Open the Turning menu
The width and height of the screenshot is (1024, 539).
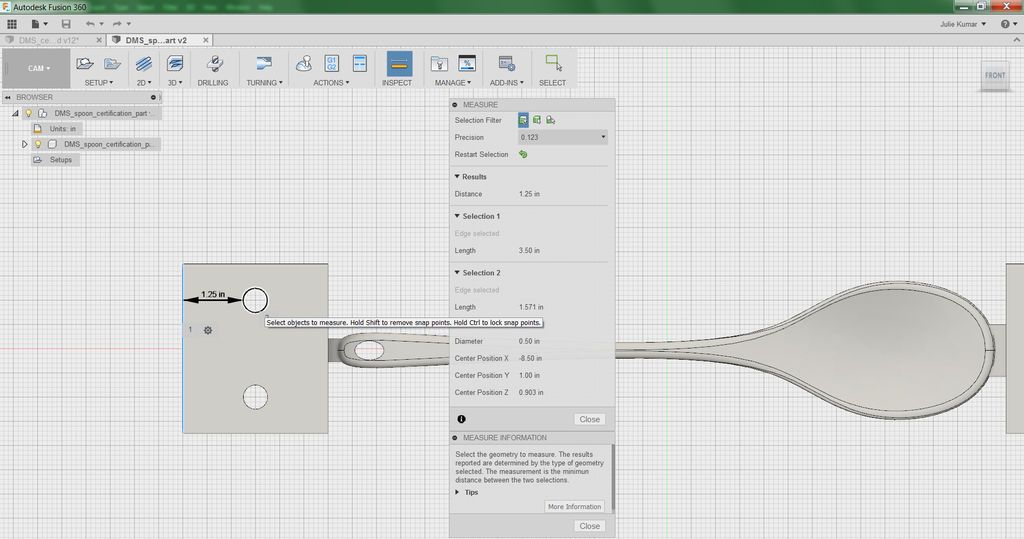[263, 82]
